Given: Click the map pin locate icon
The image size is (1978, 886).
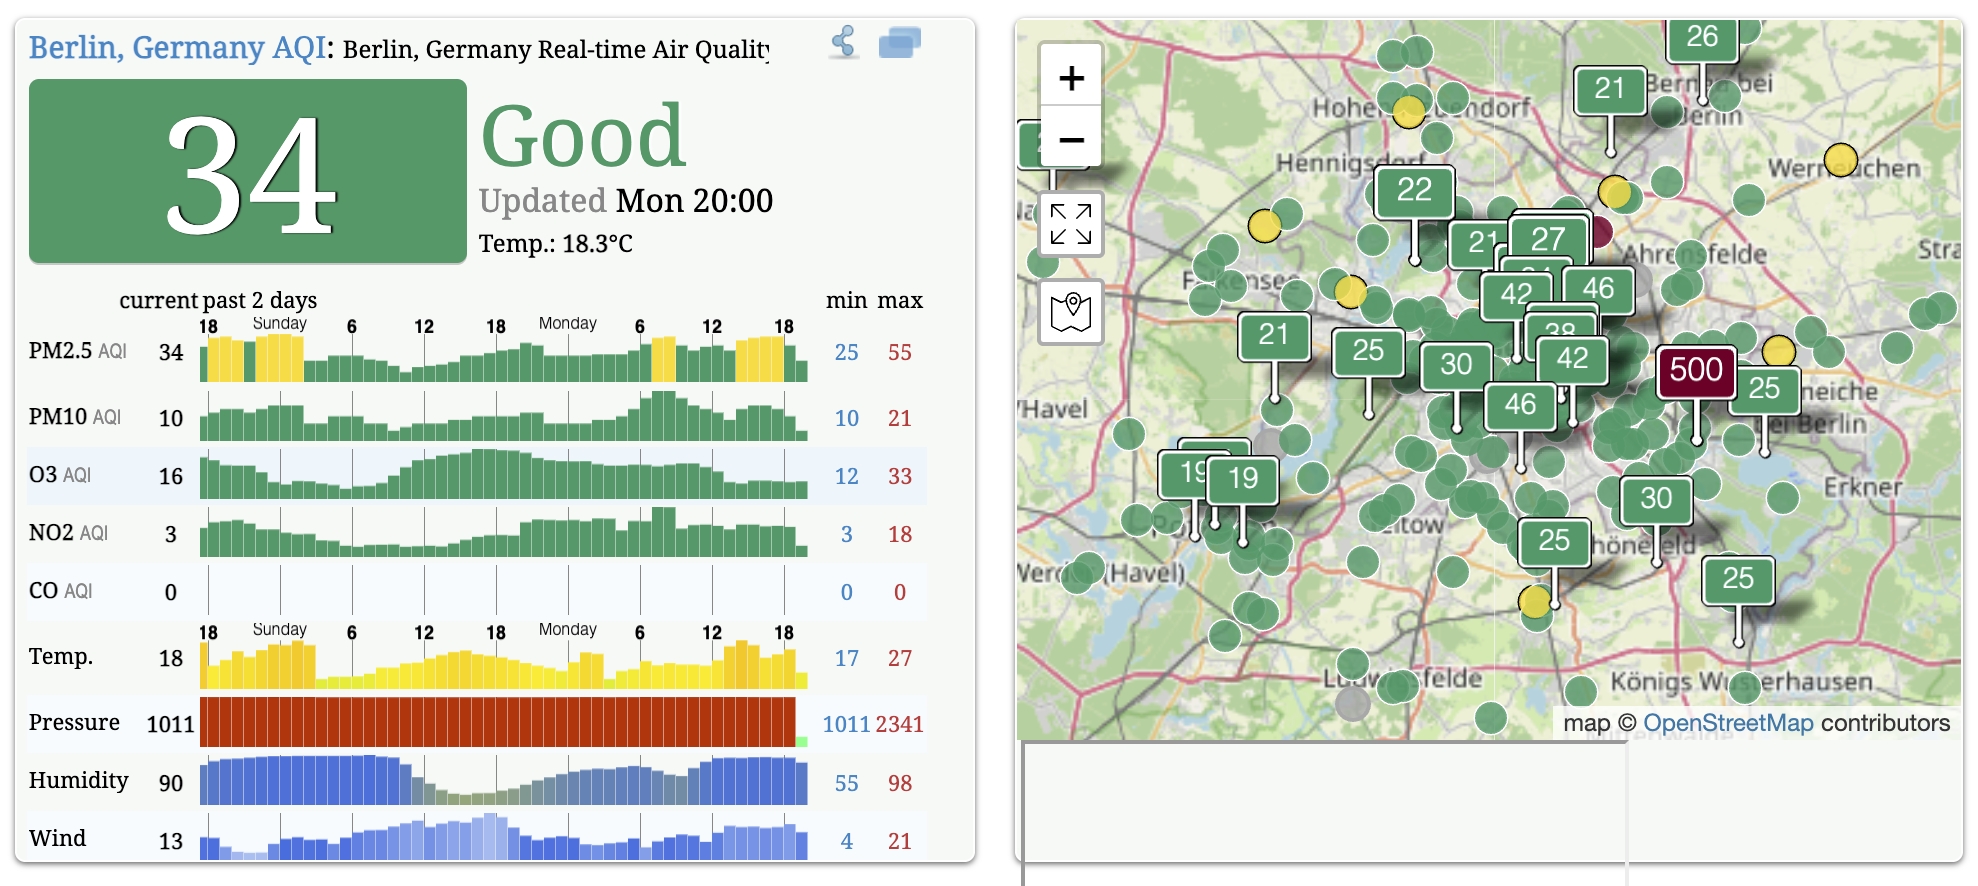Looking at the screenshot, I should click(x=1071, y=312).
